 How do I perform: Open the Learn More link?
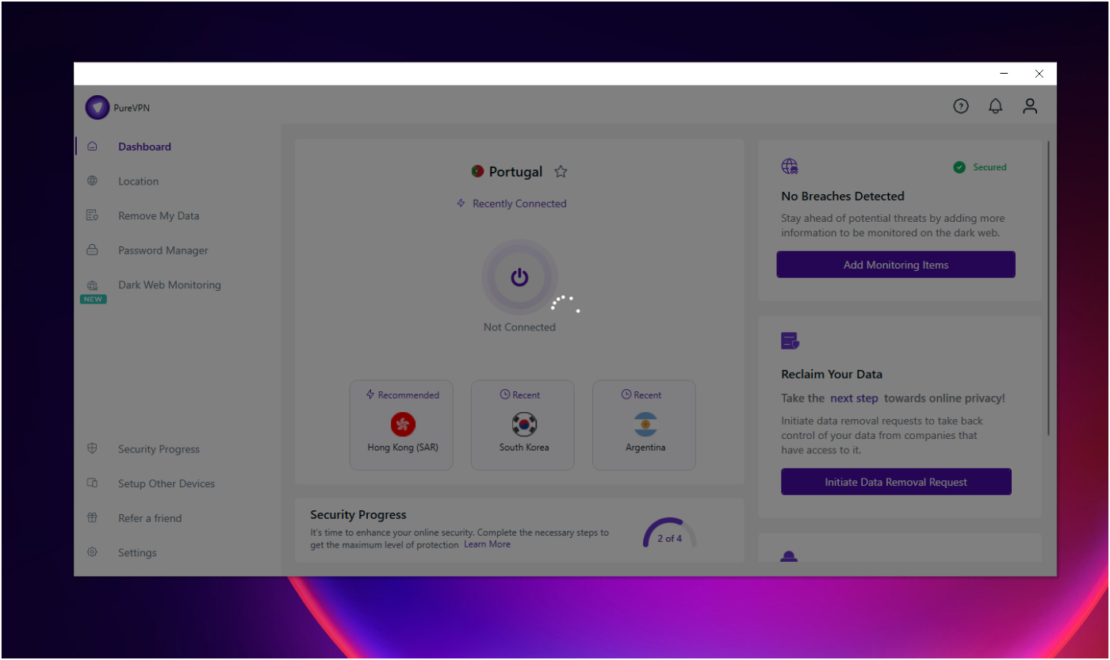coord(488,544)
